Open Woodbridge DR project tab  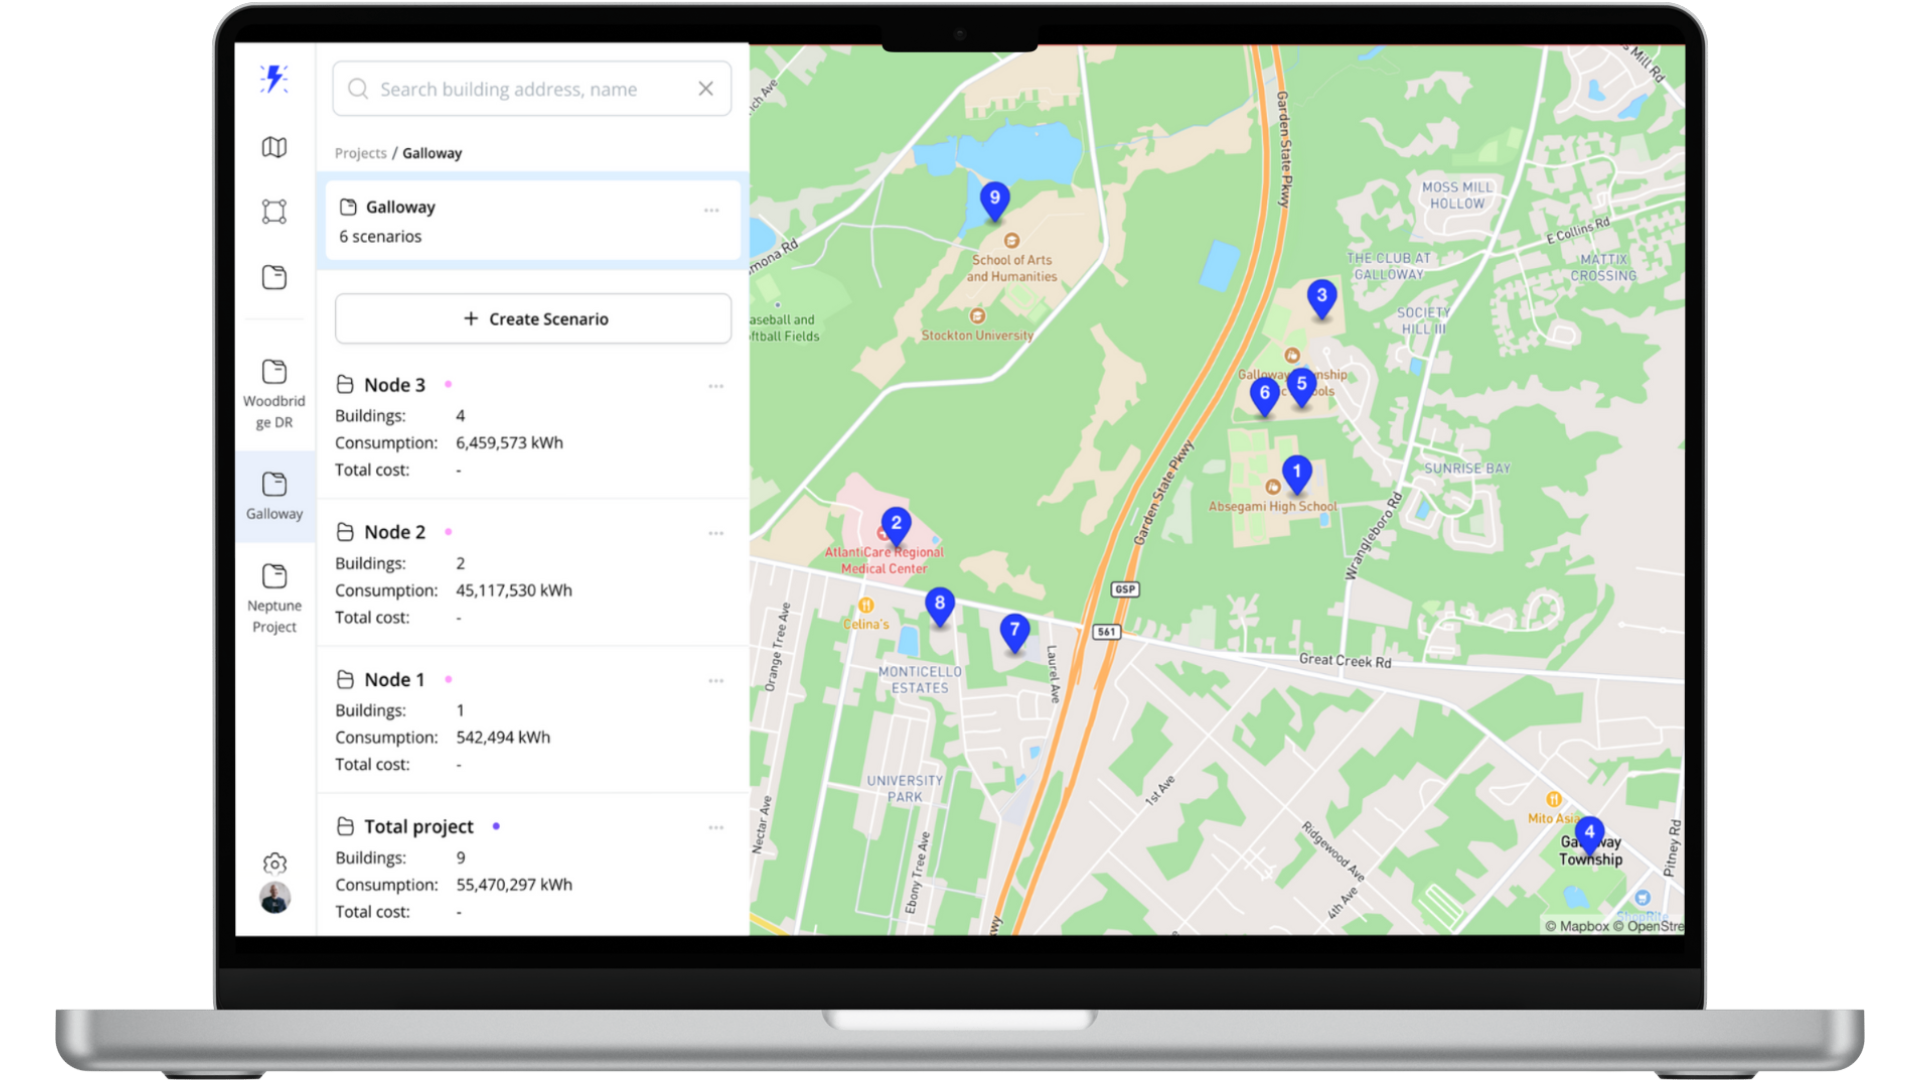pyautogui.click(x=274, y=395)
